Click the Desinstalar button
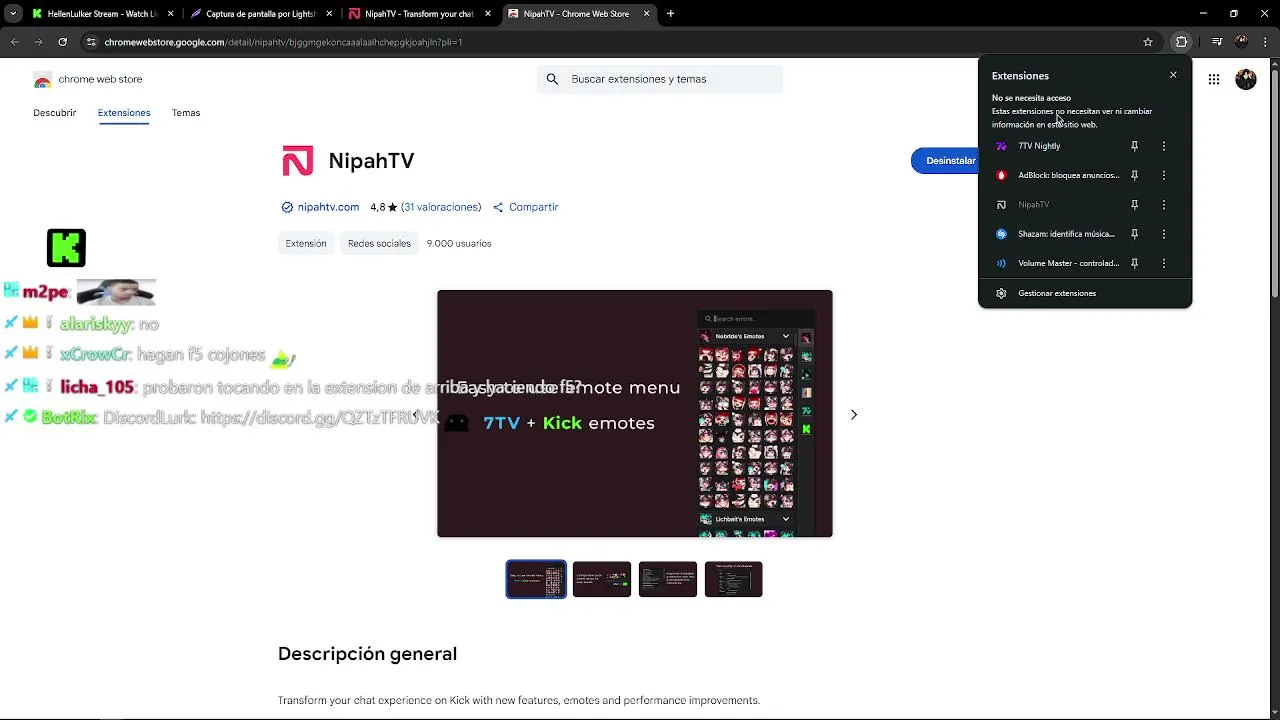Image resolution: width=1280 pixels, height=720 pixels. pyautogui.click(x=945, y=160)
